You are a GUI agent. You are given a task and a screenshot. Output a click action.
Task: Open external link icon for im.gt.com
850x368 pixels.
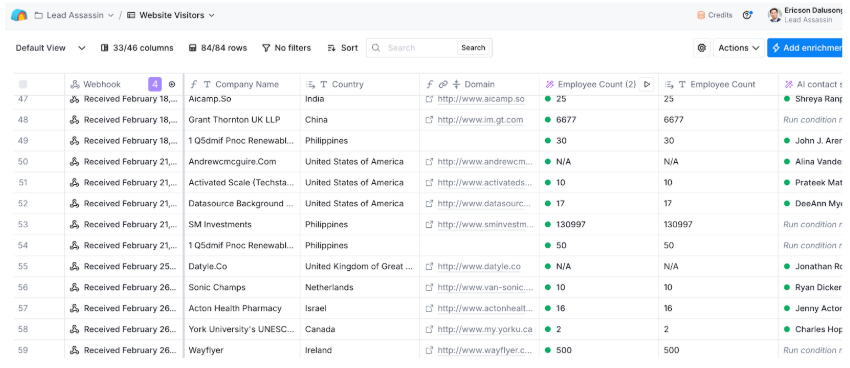[429, 120]
